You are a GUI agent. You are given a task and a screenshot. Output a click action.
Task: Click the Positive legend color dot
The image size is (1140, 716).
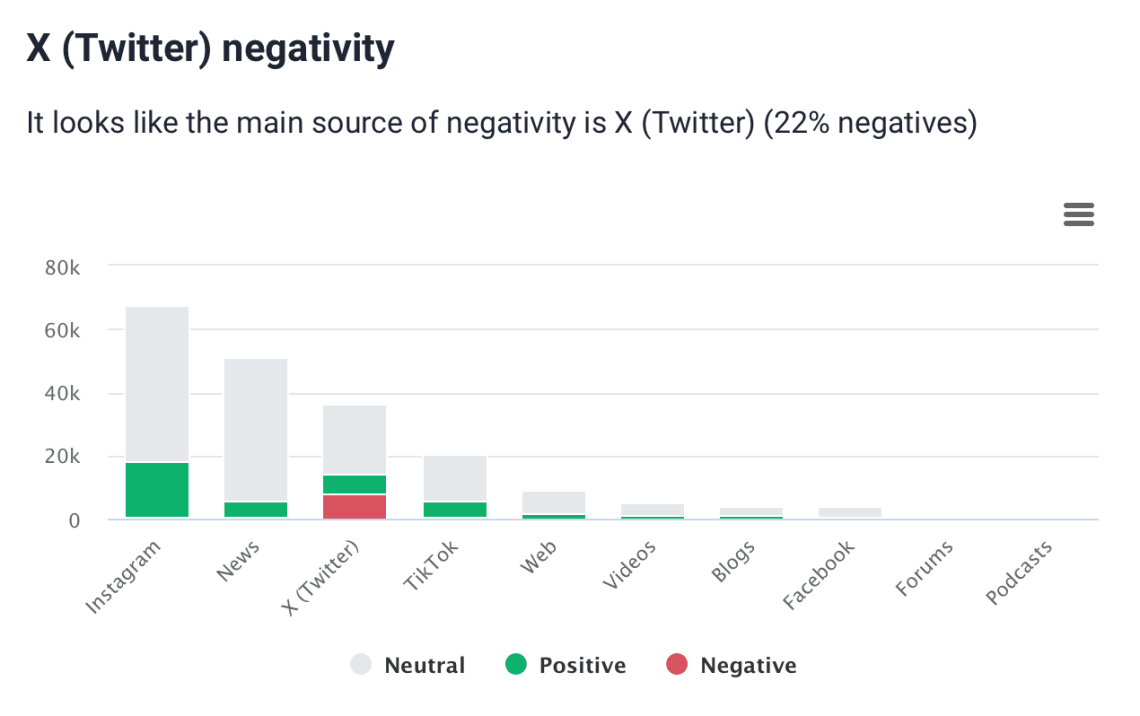[515, 665]
